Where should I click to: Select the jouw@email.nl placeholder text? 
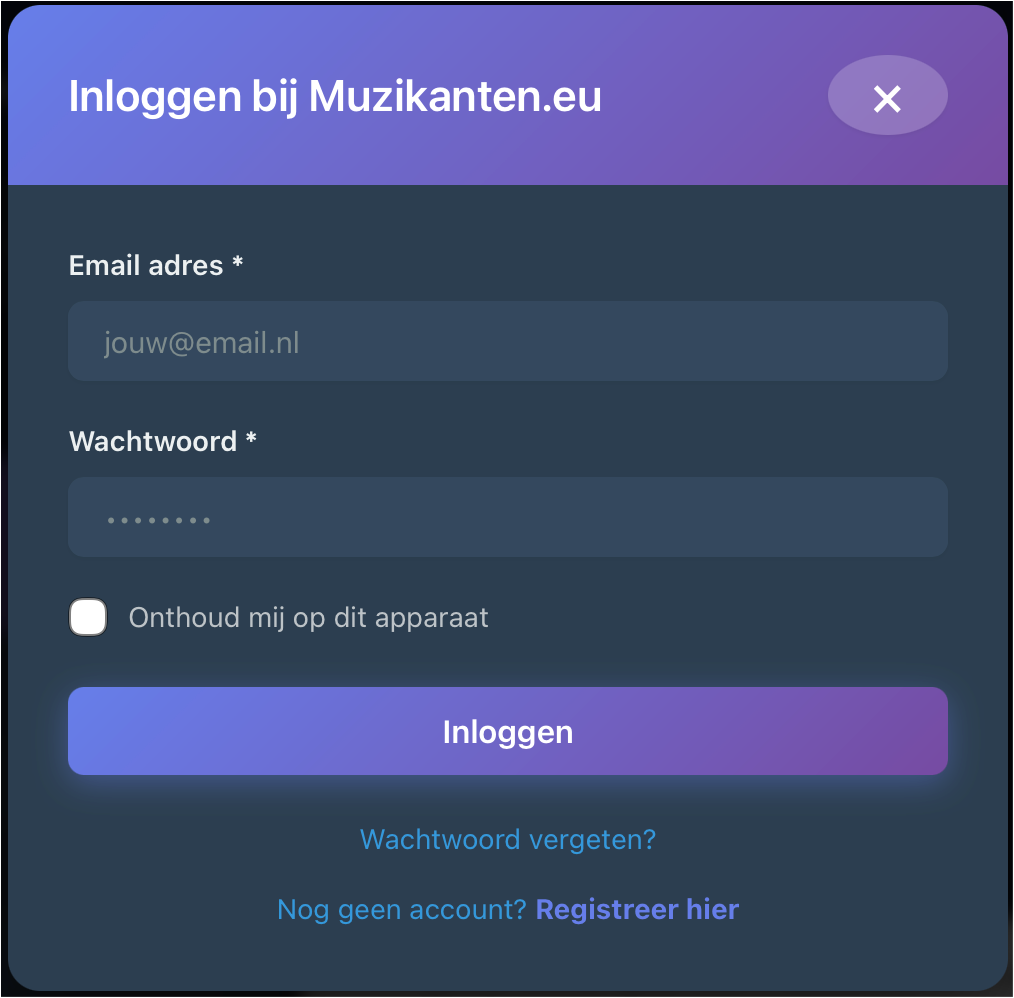pos(202,343)
